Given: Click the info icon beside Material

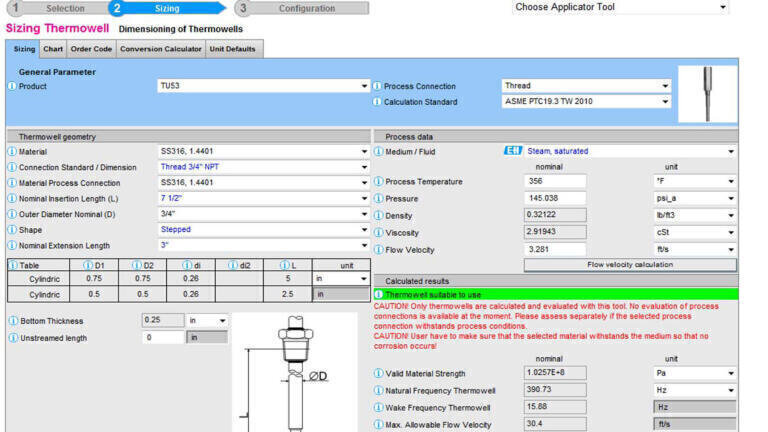Looking at the screenshot, I should [x=12, y=152].
